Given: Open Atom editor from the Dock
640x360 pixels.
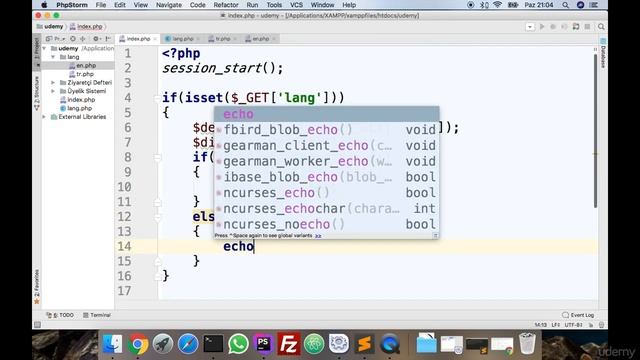Looking at the screenshot, I should (314, 344).
